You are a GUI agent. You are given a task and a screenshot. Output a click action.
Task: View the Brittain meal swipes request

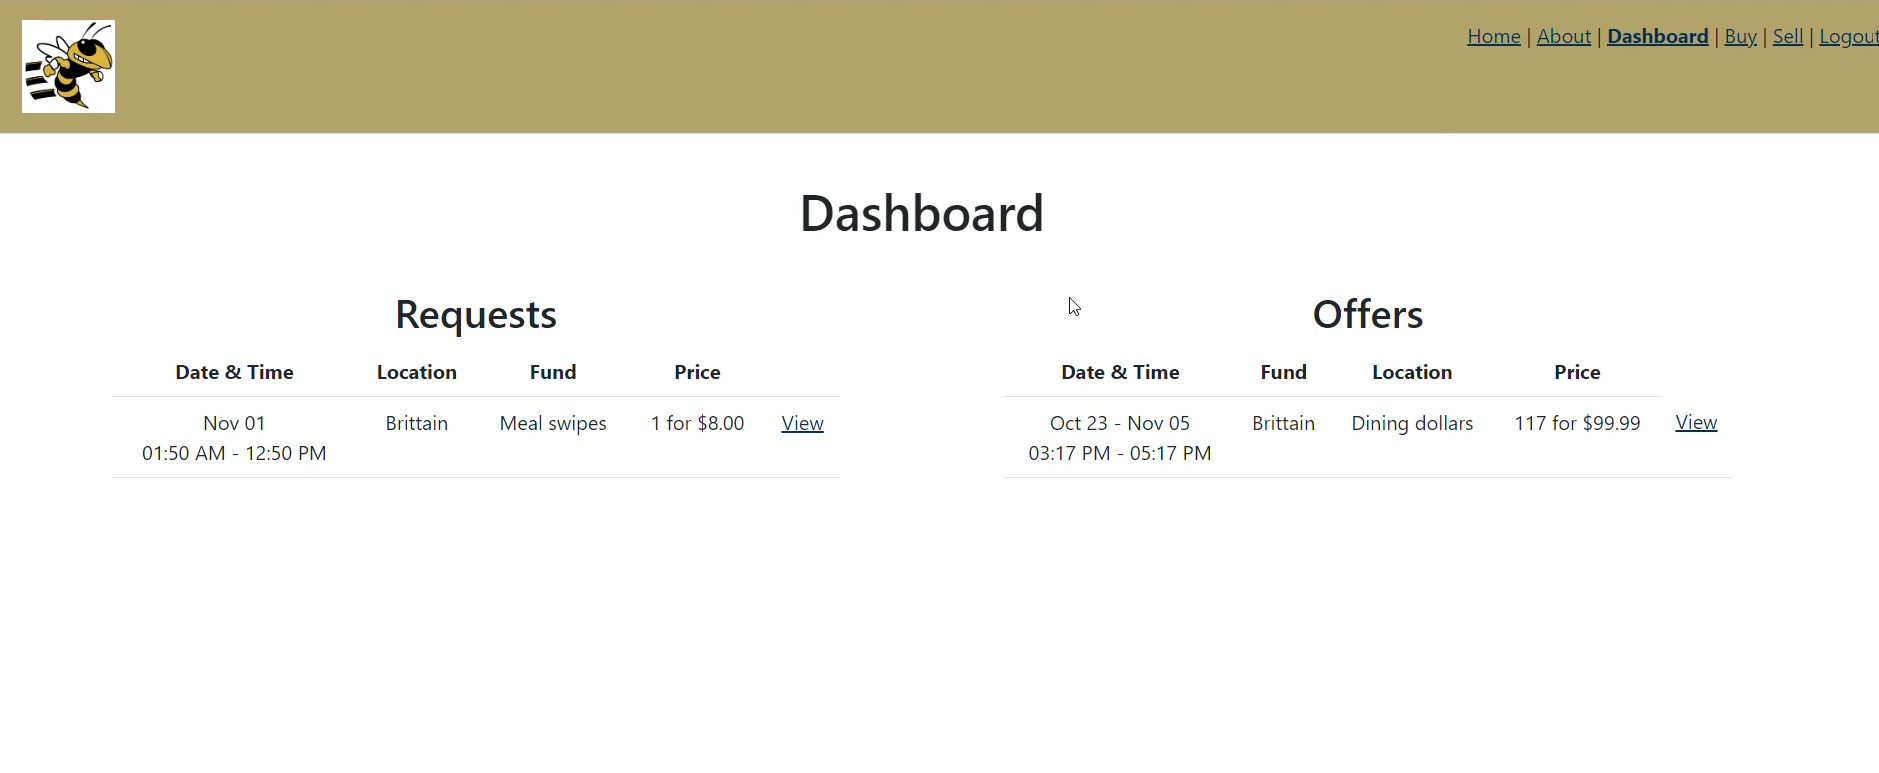802,423
